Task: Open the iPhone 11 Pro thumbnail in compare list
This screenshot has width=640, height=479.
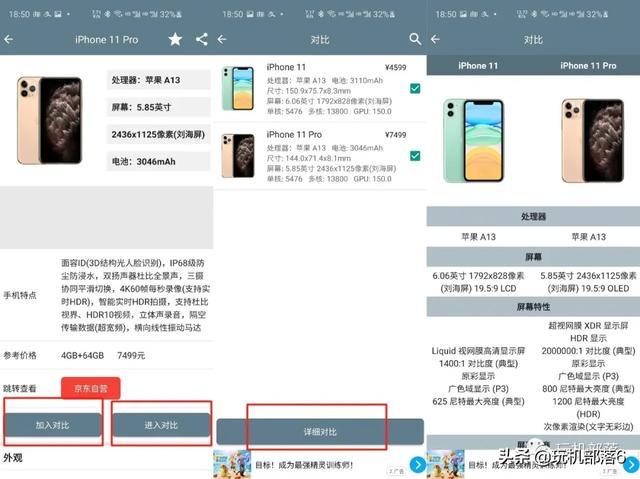Action: (x=238, y=156)
